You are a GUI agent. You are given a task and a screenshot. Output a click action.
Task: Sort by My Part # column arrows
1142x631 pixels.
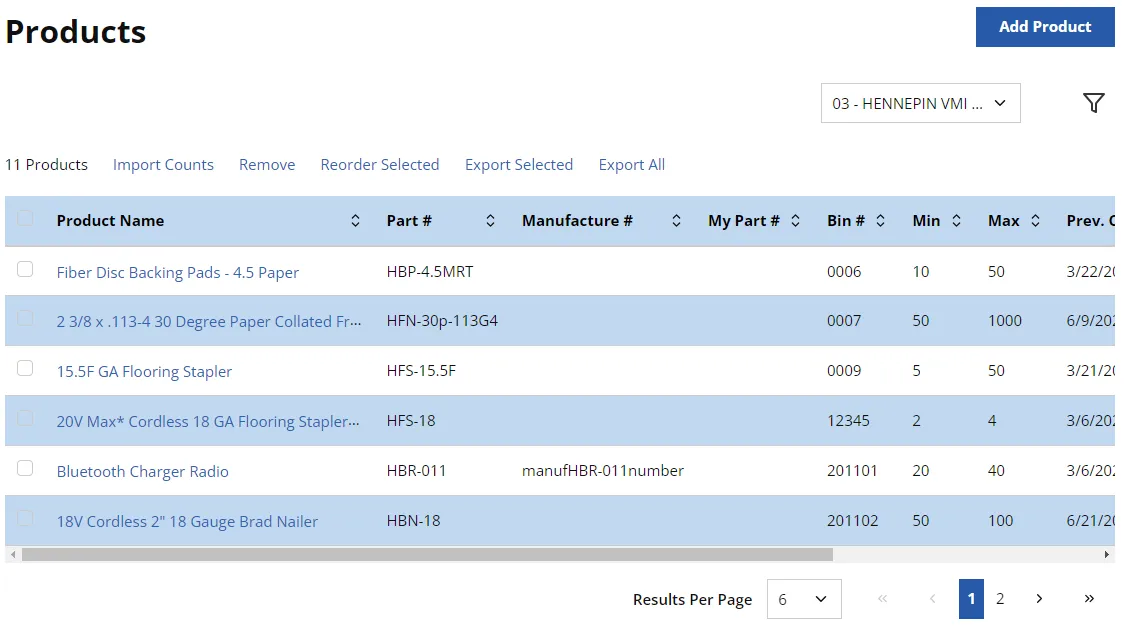pyautogui.click(x=795, y=221)
